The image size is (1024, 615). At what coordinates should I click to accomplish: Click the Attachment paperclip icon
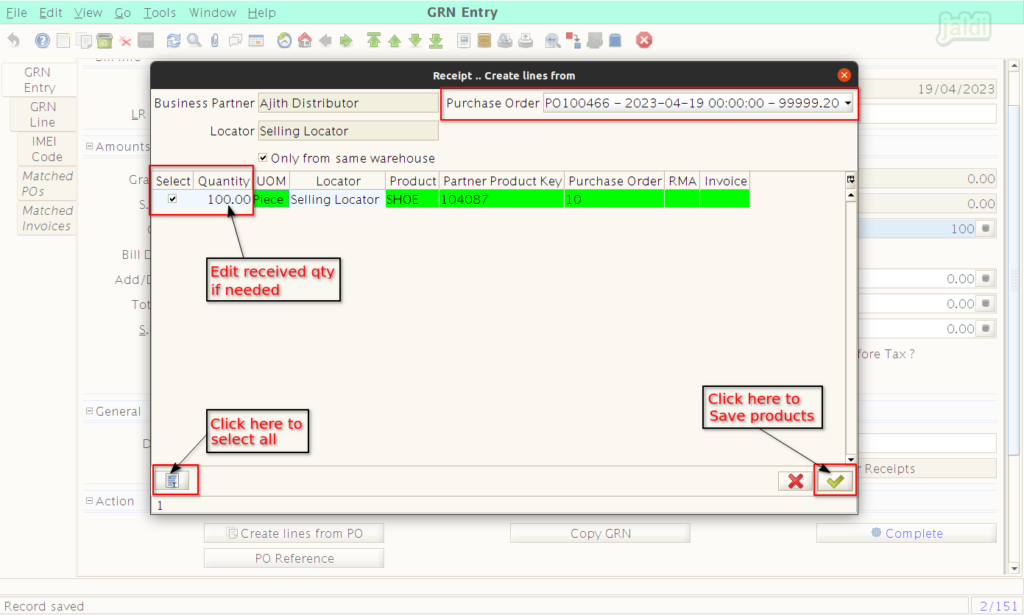(x=215, y=40)
